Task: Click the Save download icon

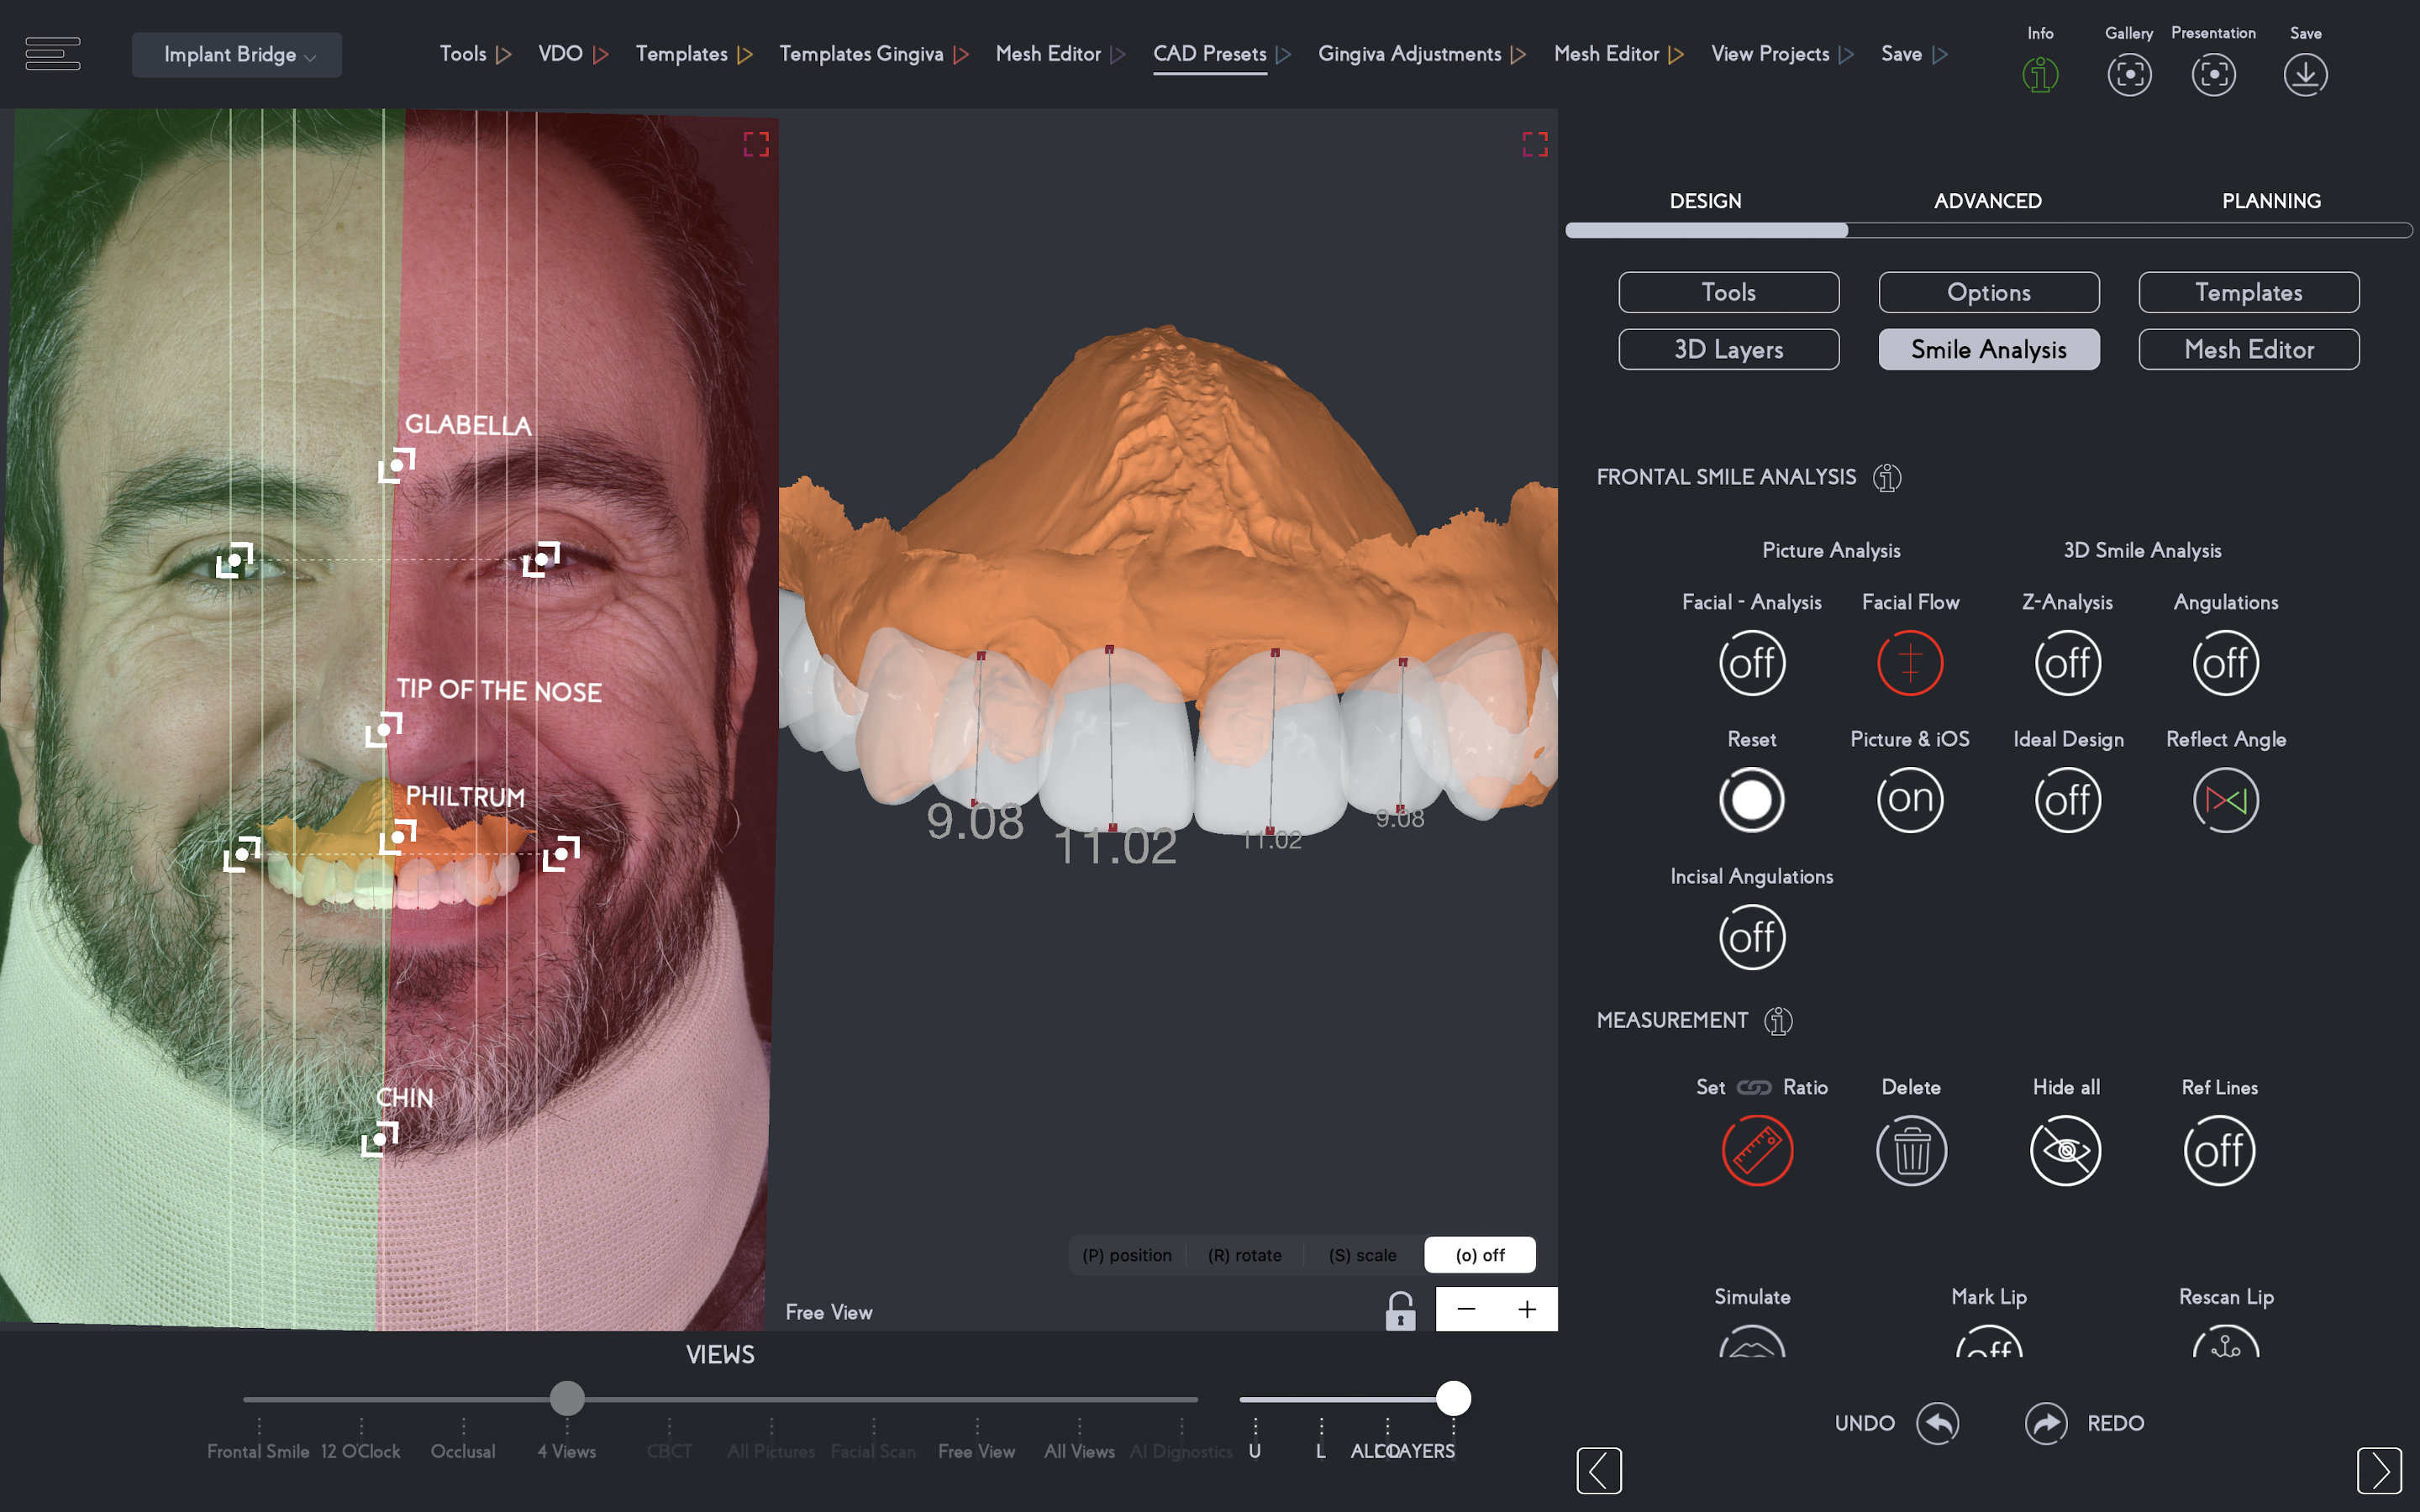Action: click(x=2305, y=75)
